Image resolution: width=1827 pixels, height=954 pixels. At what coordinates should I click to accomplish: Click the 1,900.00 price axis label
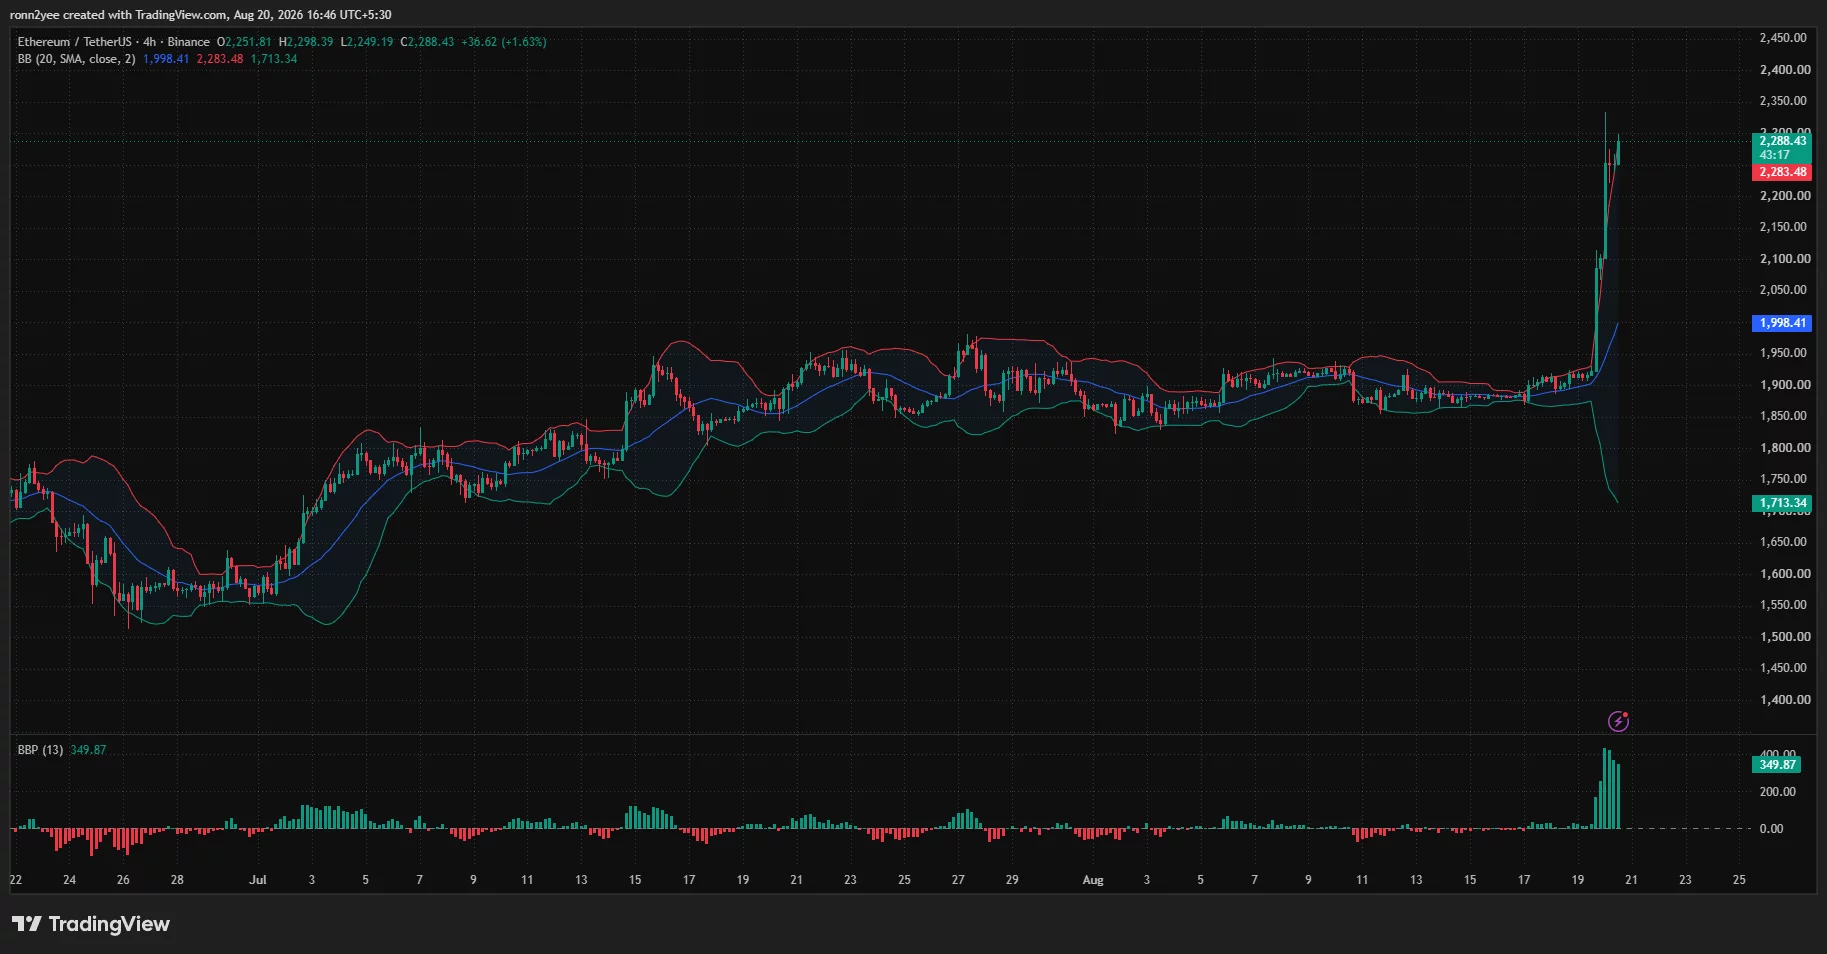[x=1785, y=385]
